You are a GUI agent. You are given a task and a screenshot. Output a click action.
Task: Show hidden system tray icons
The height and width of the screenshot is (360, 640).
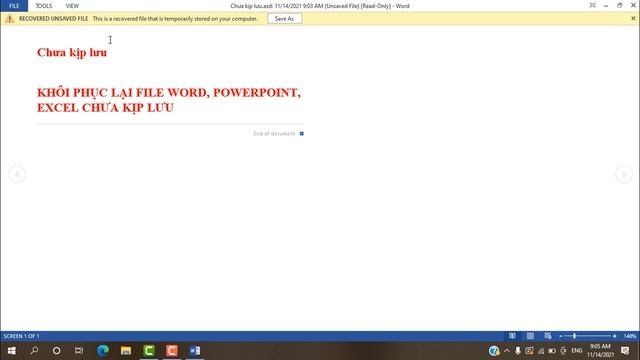pyautogui.click(x=507, y=351)
